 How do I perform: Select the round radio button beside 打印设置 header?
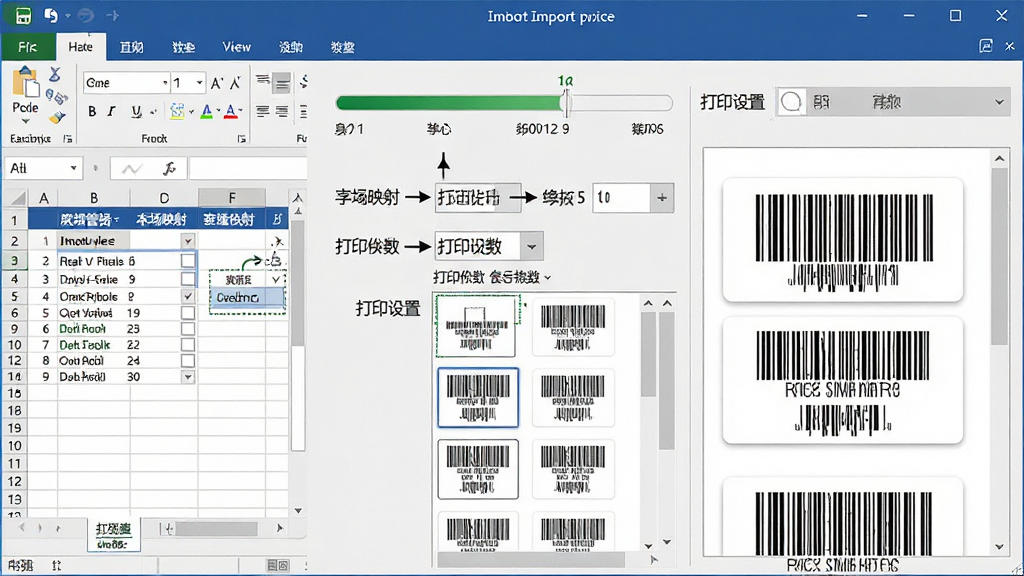(791, 102)
